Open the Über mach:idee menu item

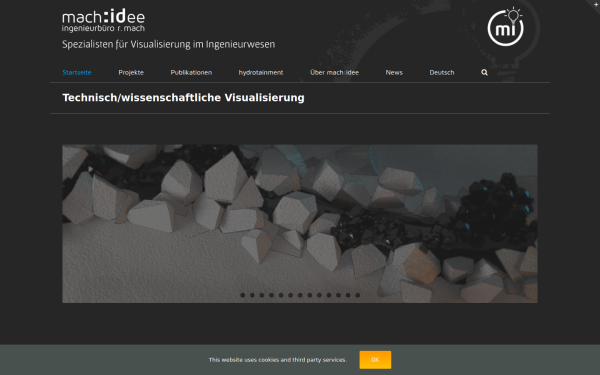[334, 72]
